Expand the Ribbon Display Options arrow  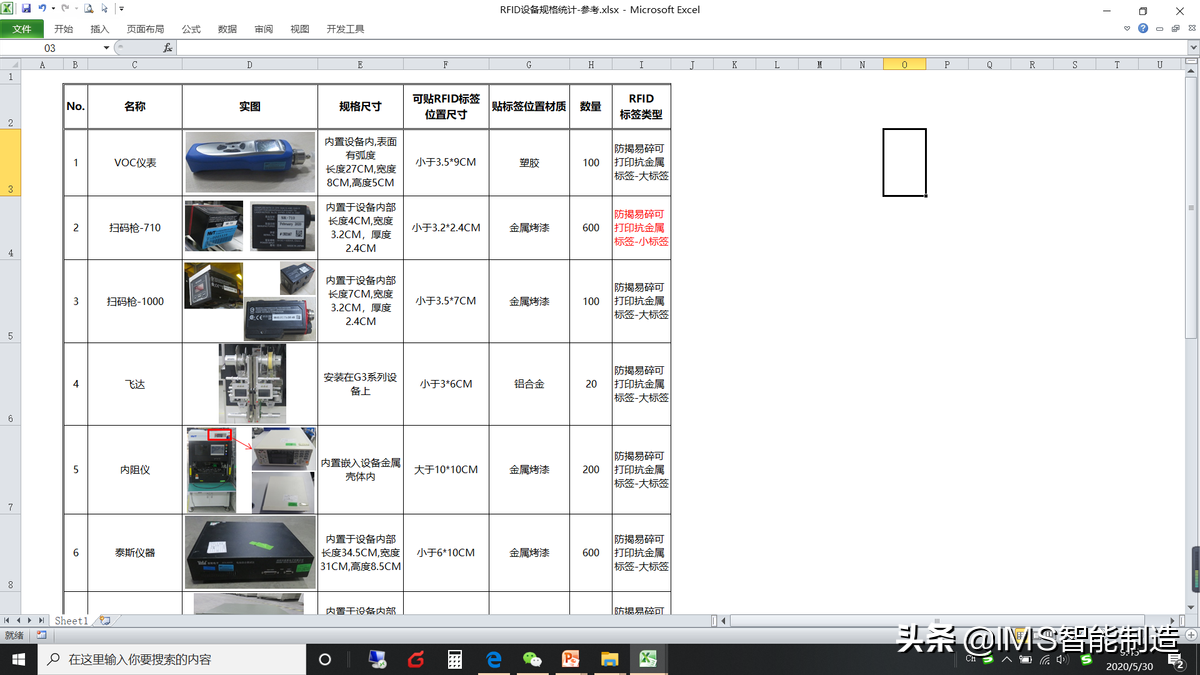pyautogui.click(x=1126, y=29)
